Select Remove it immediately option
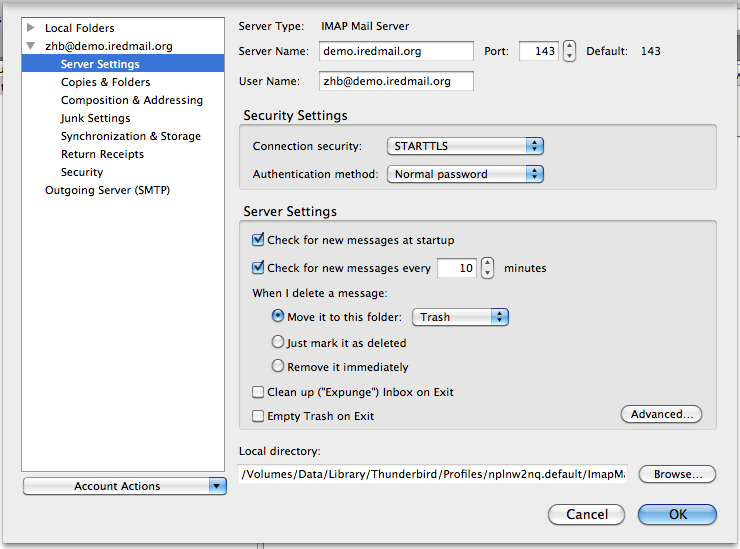 pos(278,366)
